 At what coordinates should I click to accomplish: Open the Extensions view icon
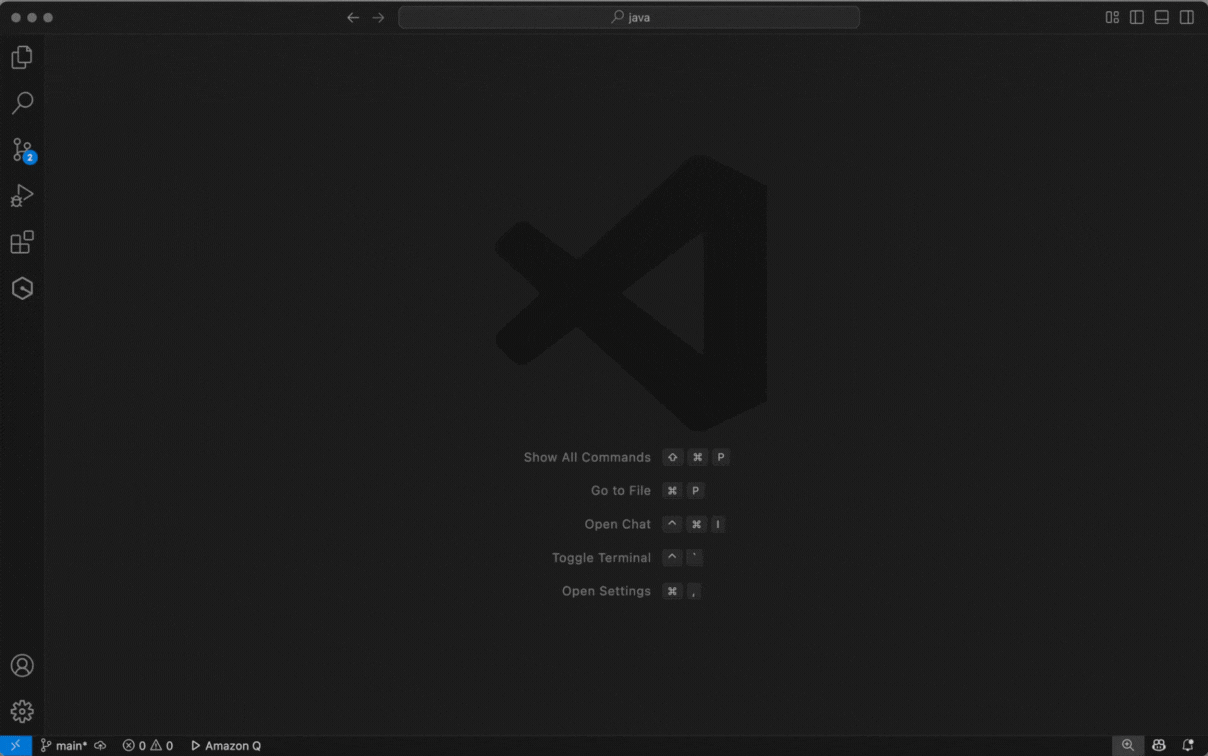point(22,242)
